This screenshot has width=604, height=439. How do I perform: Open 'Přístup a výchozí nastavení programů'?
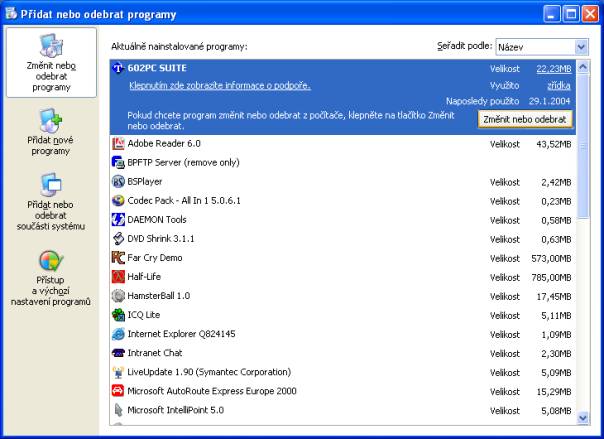click(x=50, y=278)
